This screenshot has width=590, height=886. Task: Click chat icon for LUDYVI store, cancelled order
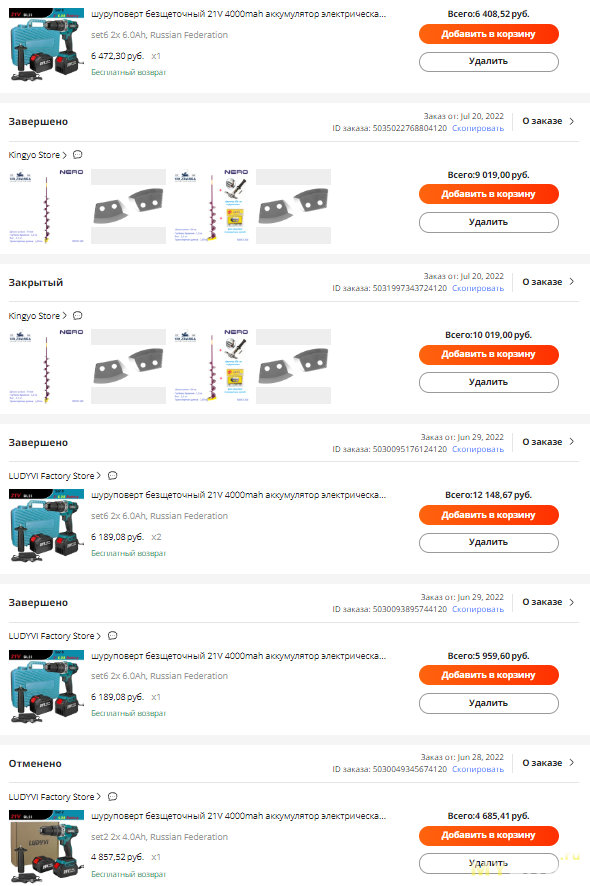[x=112, y=797]
